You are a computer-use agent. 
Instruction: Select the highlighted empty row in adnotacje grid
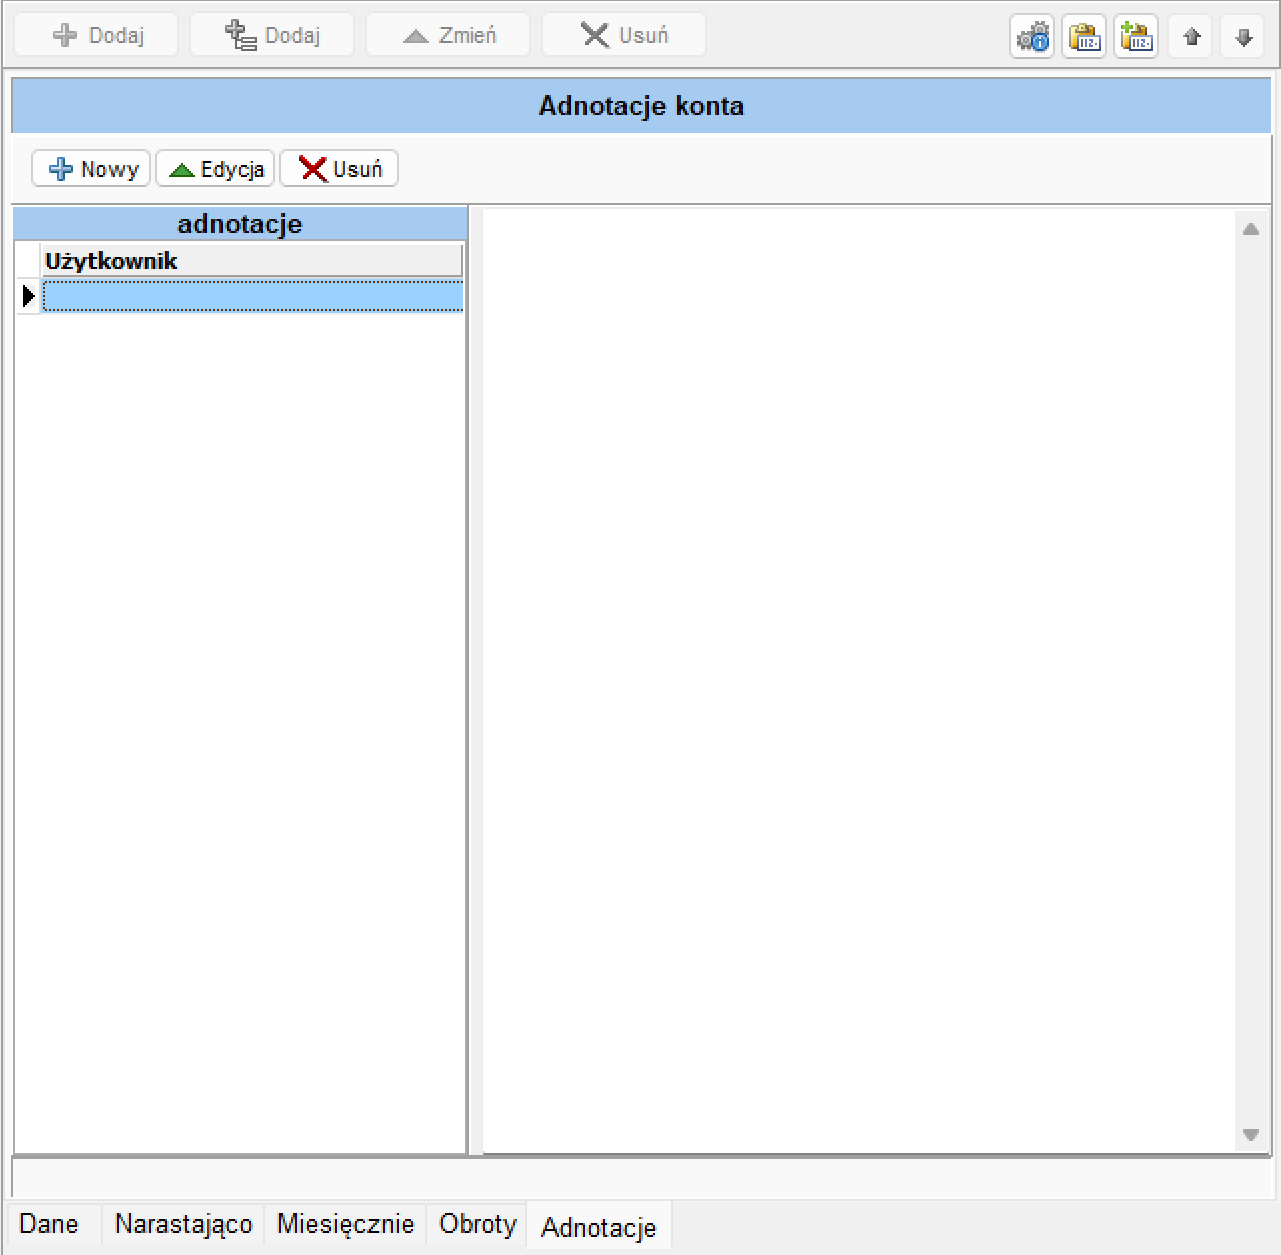(253, 296)
